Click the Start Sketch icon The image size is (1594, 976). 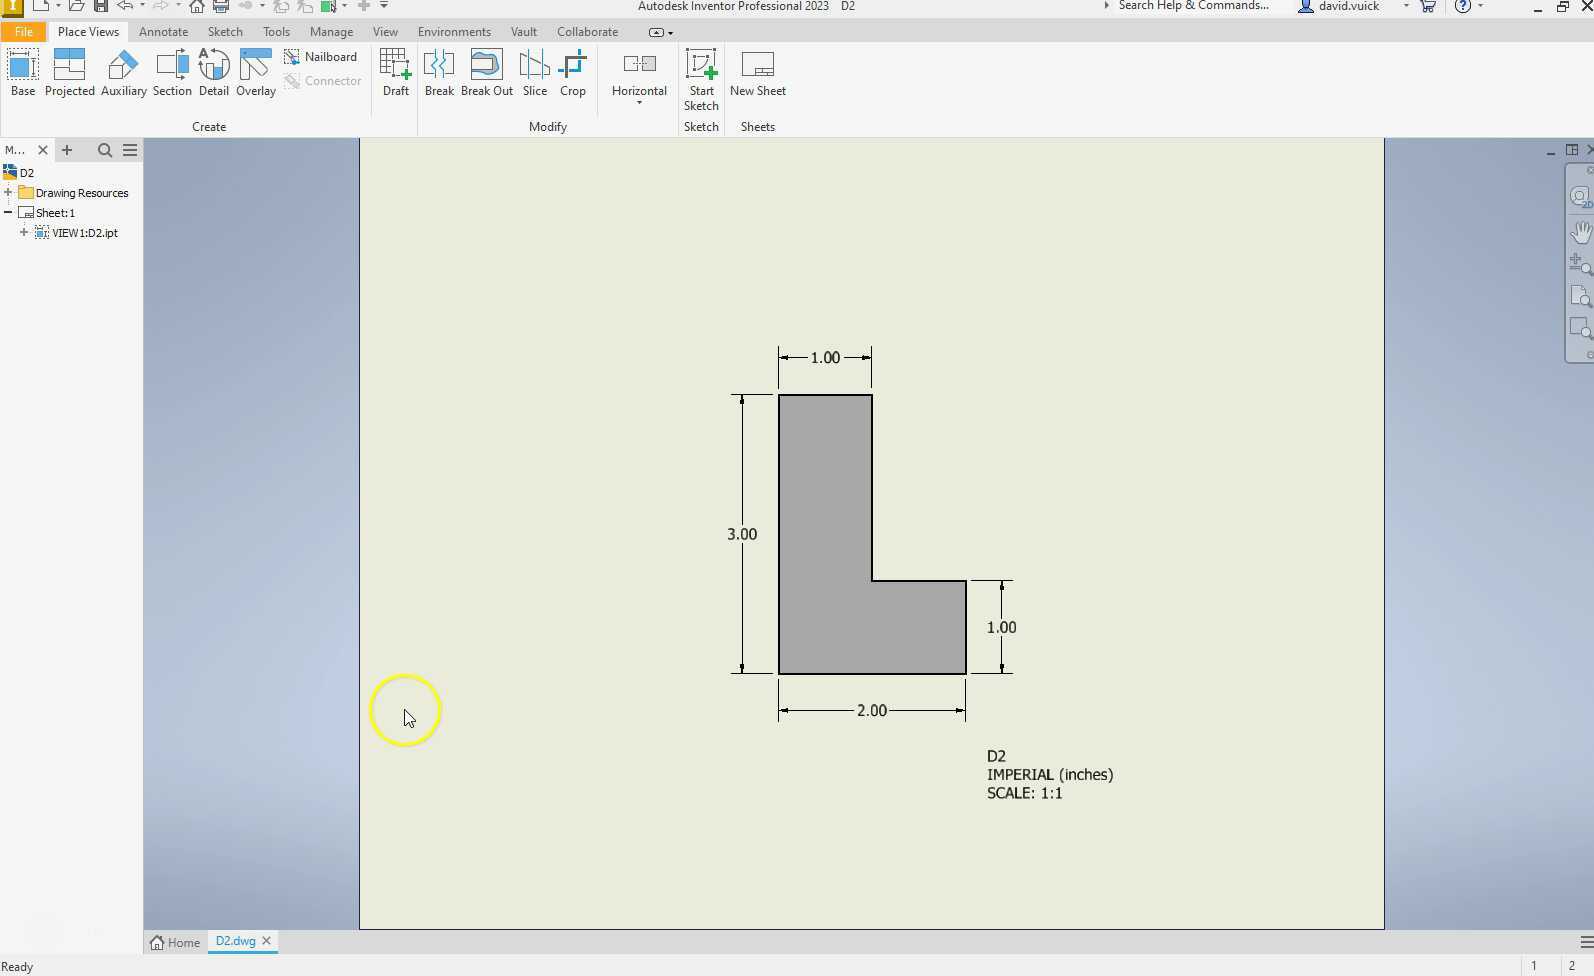point(701,79)
